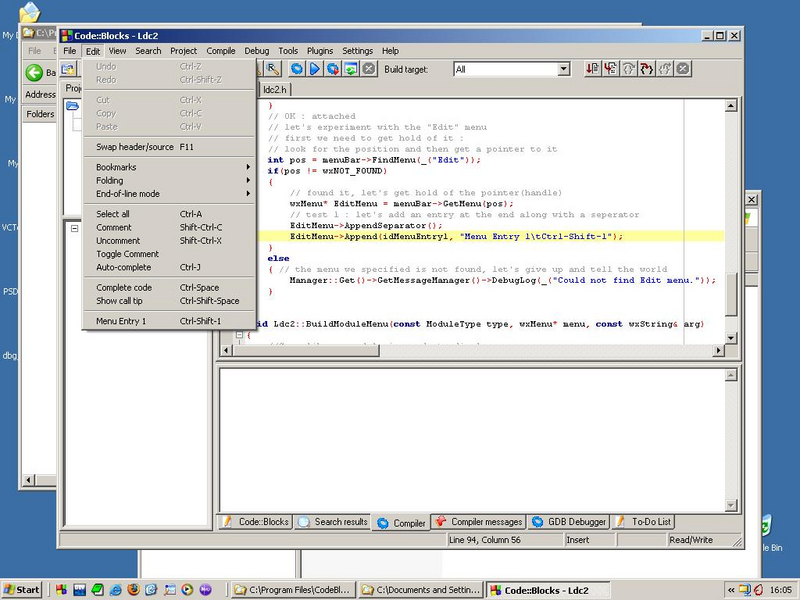
Task: Choose Show call tip in Edit menu
Action: [x=169, y=301]
